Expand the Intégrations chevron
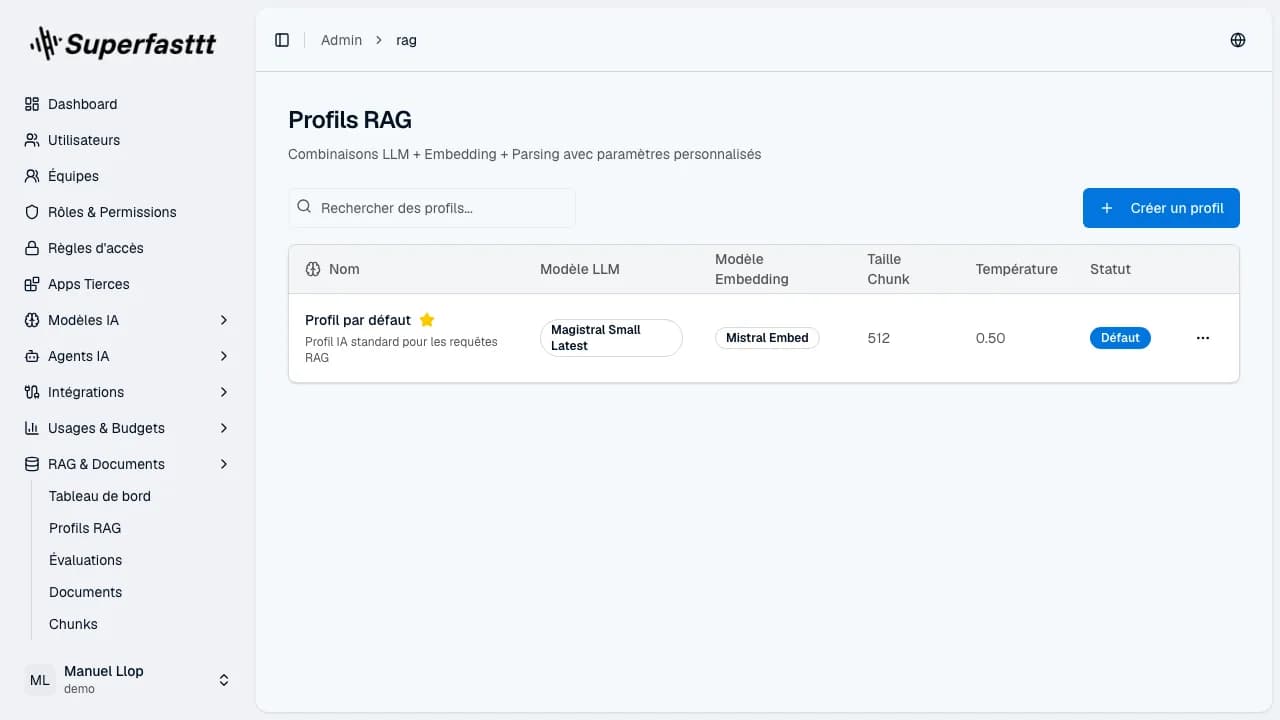1280x720 pixels. coord(224,392)
